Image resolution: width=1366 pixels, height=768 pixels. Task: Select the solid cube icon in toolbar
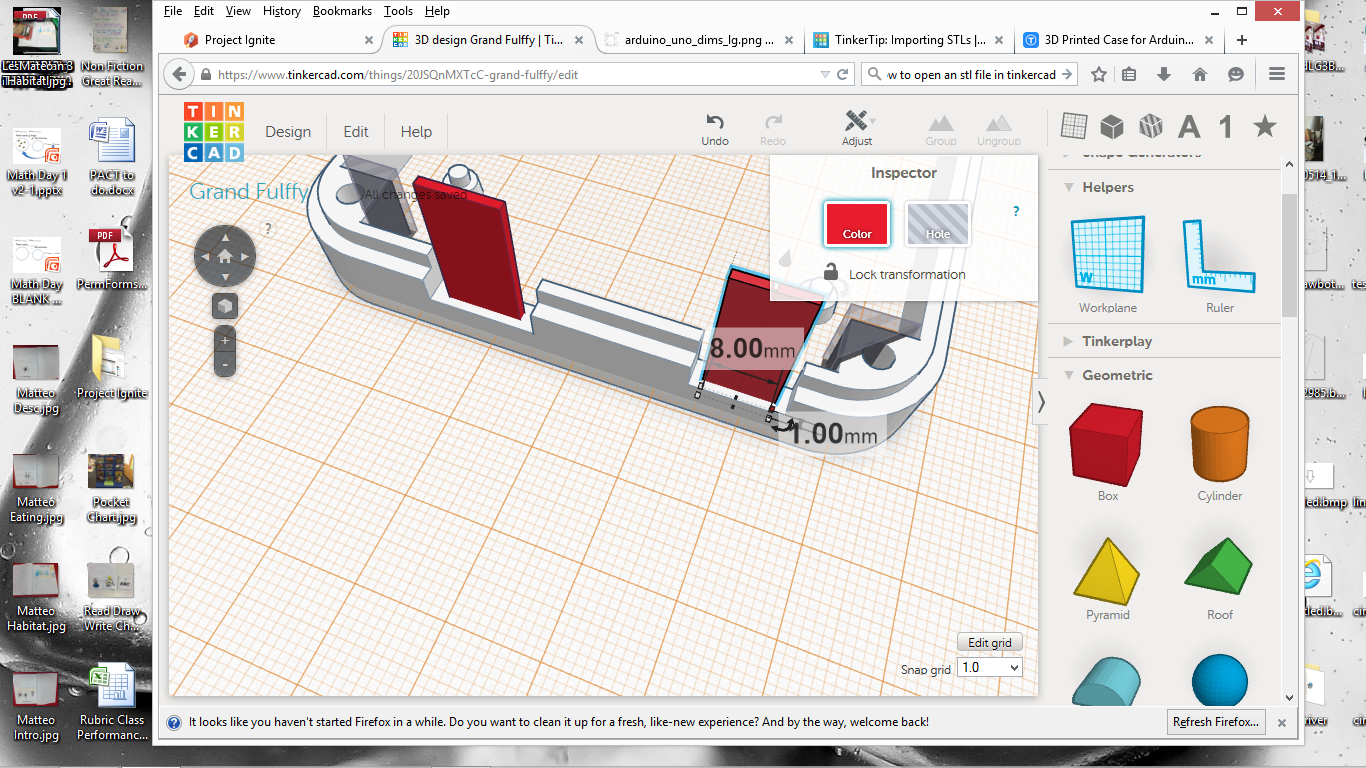(x=1111, y=126)
